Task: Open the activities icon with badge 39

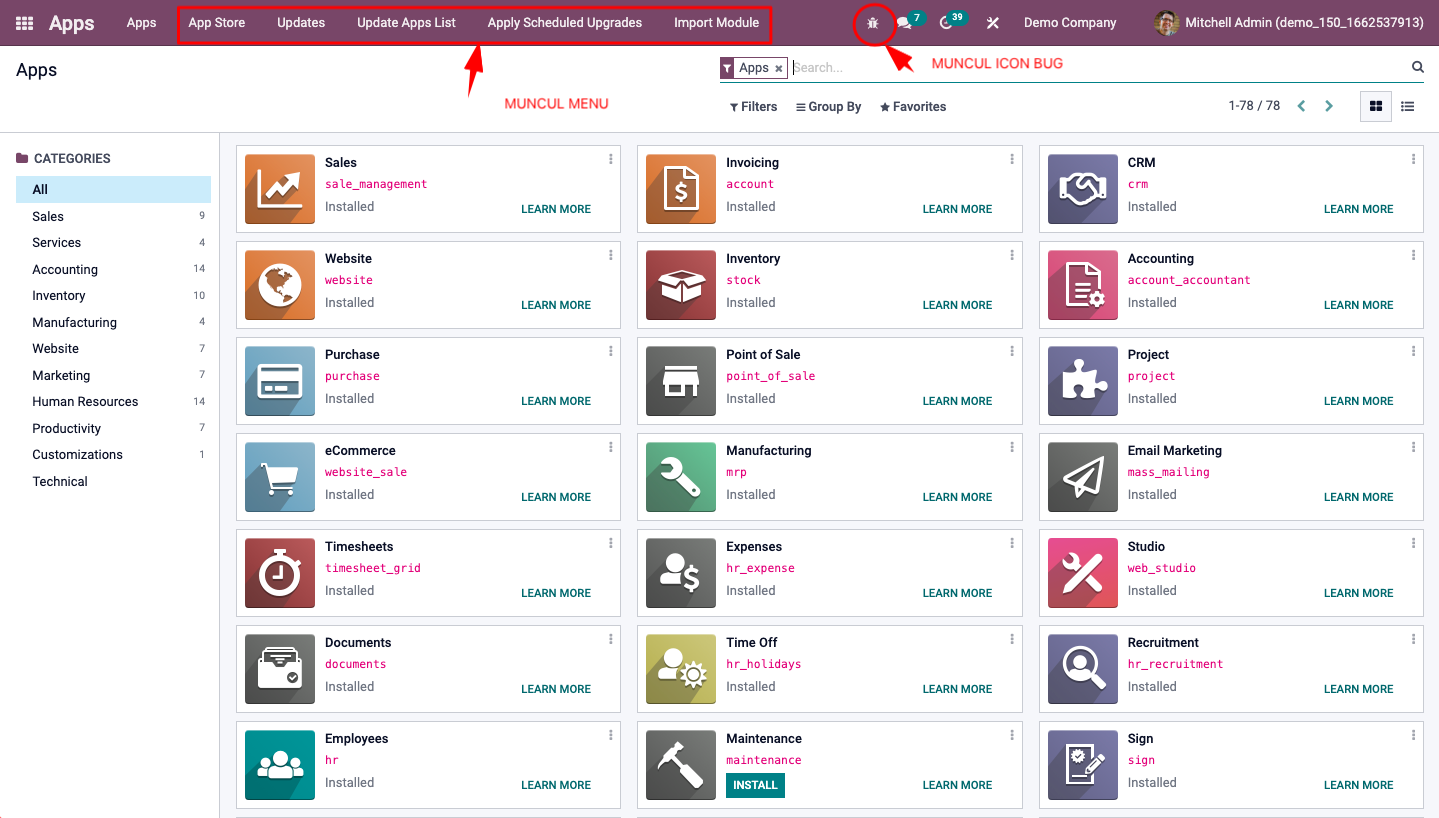Action: pos(945,22)
